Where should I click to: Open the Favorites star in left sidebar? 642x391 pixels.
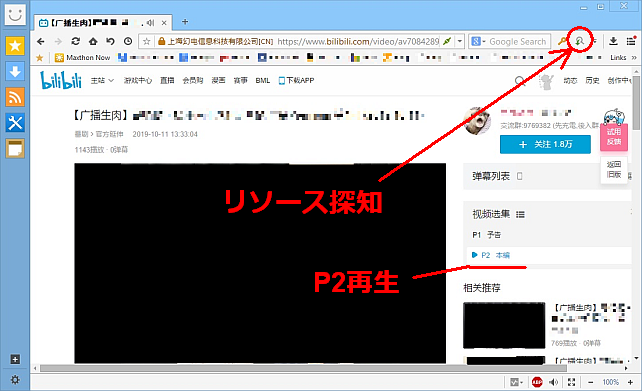15,46
